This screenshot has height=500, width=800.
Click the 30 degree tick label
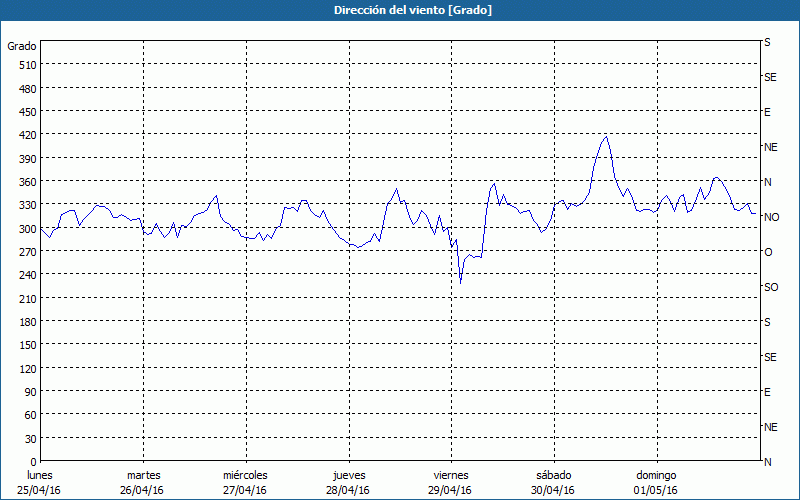coord(25,438)
